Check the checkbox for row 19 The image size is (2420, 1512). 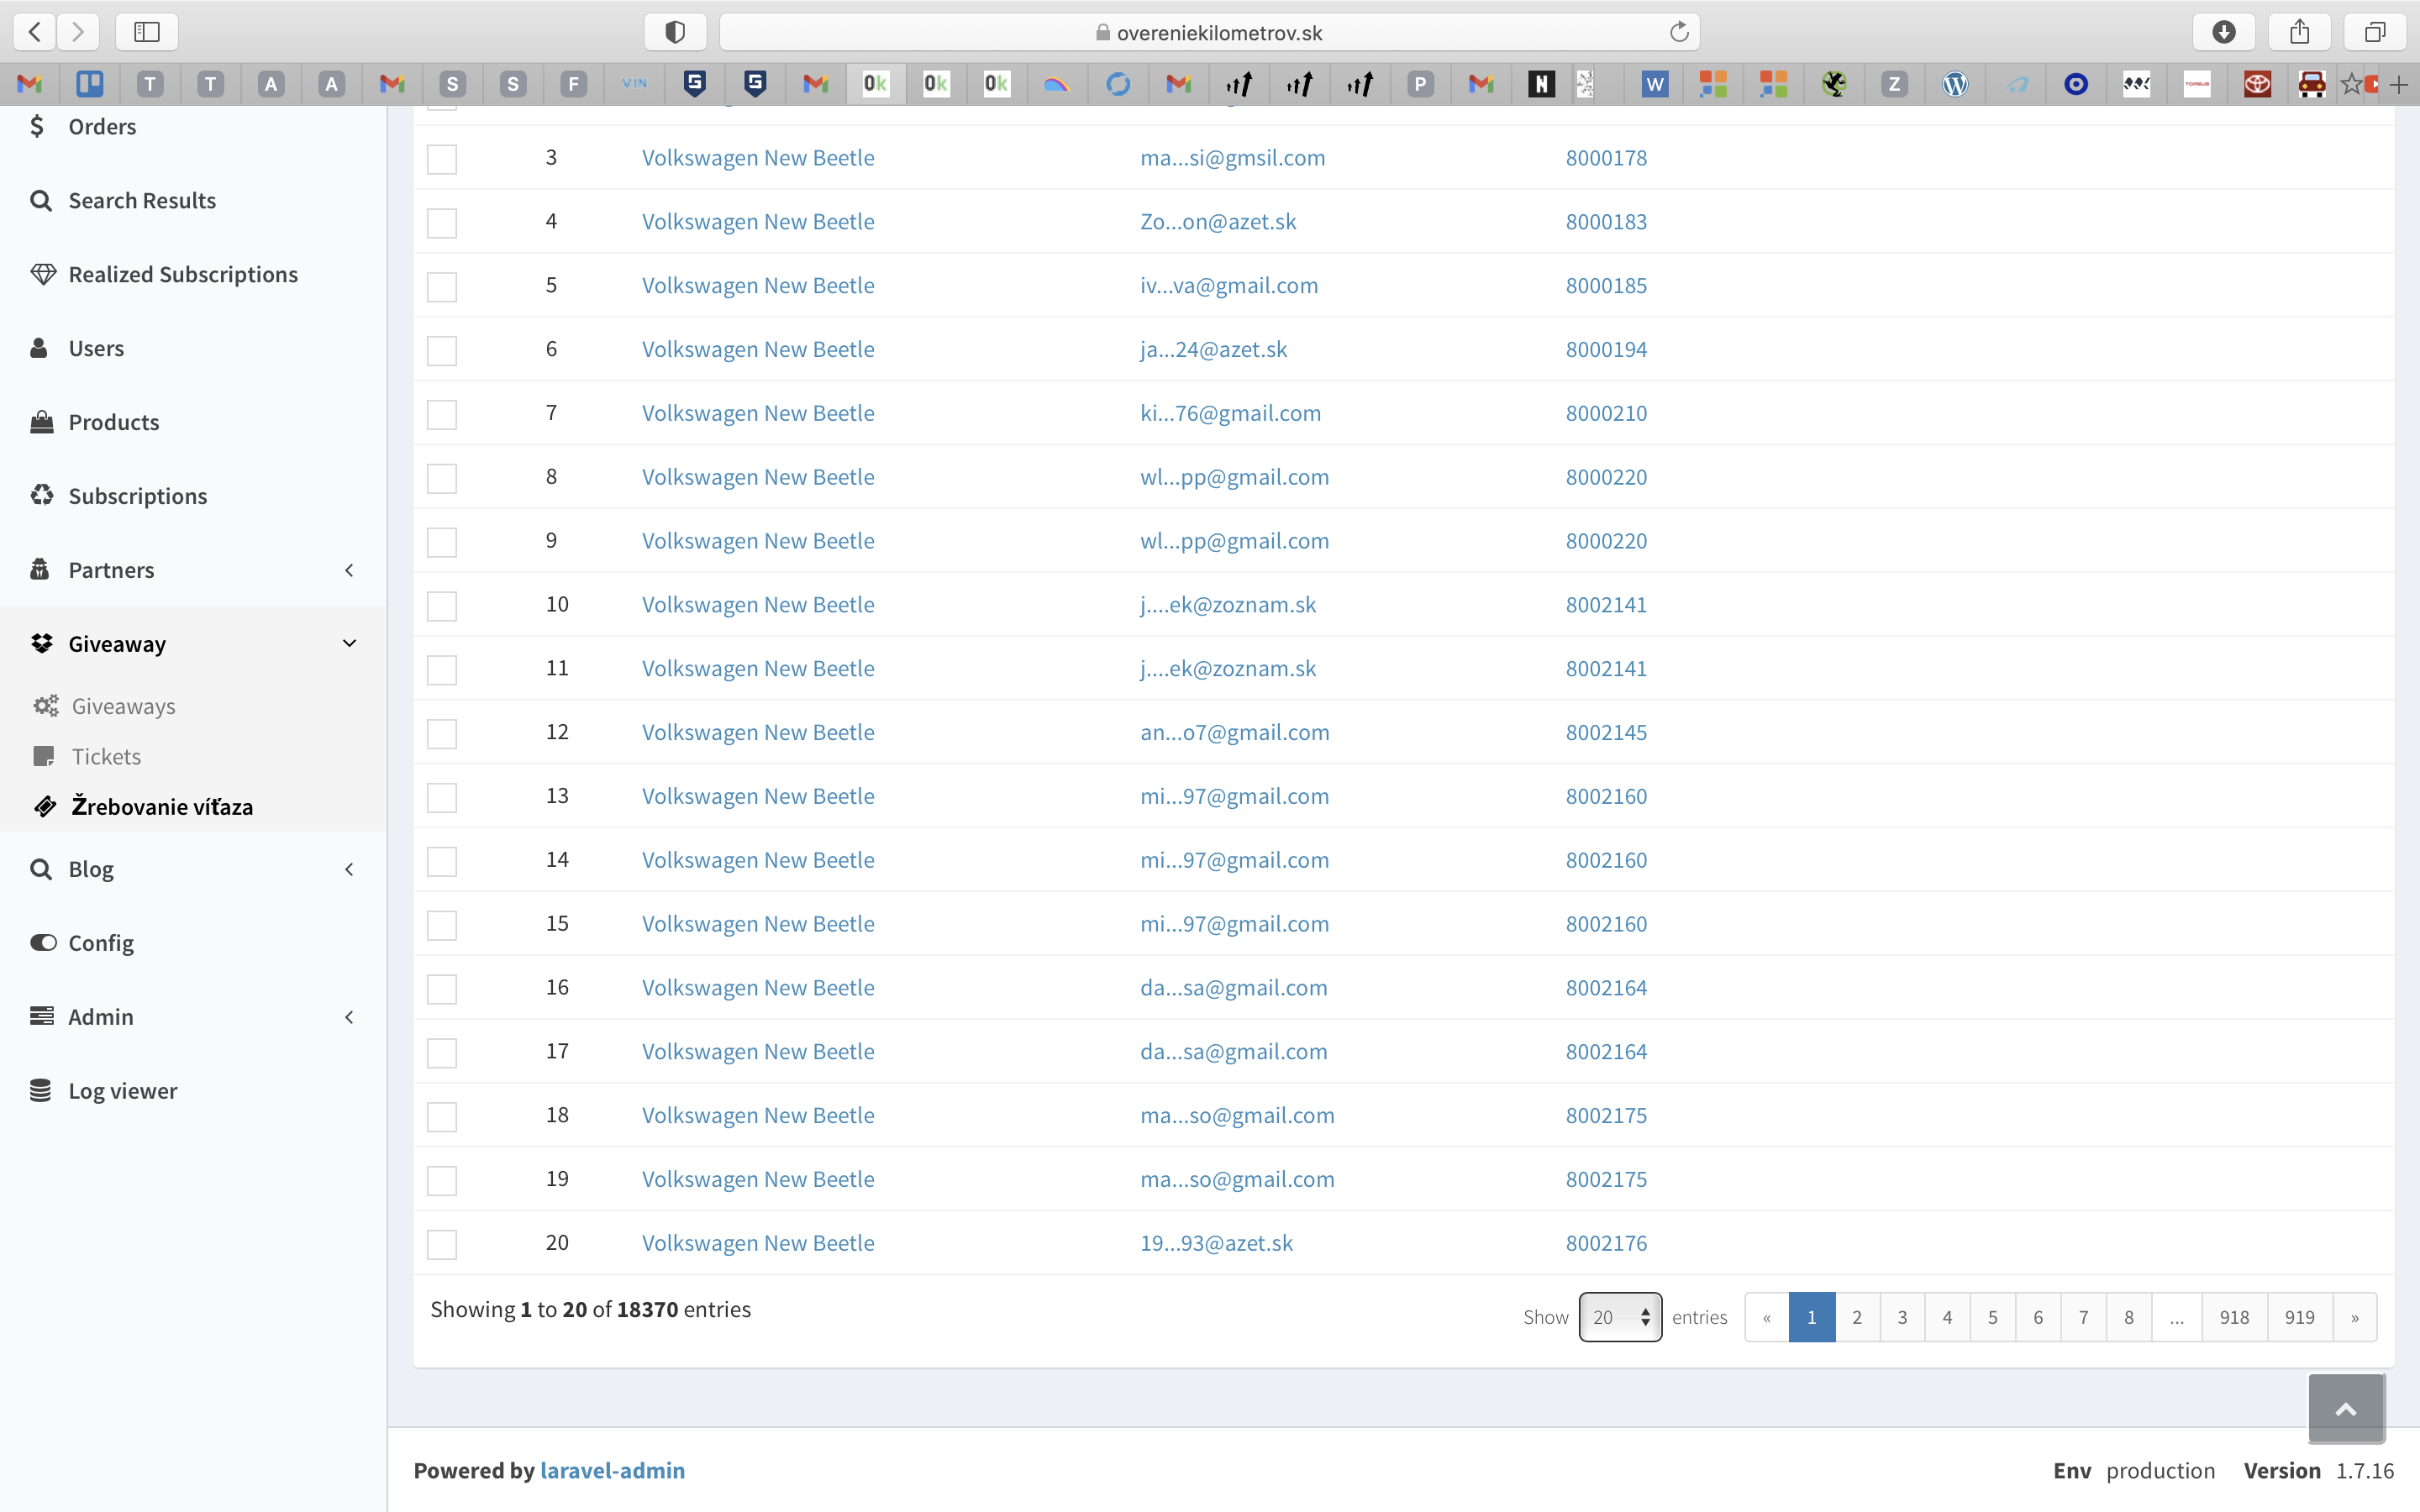(x=442, y=1180)
